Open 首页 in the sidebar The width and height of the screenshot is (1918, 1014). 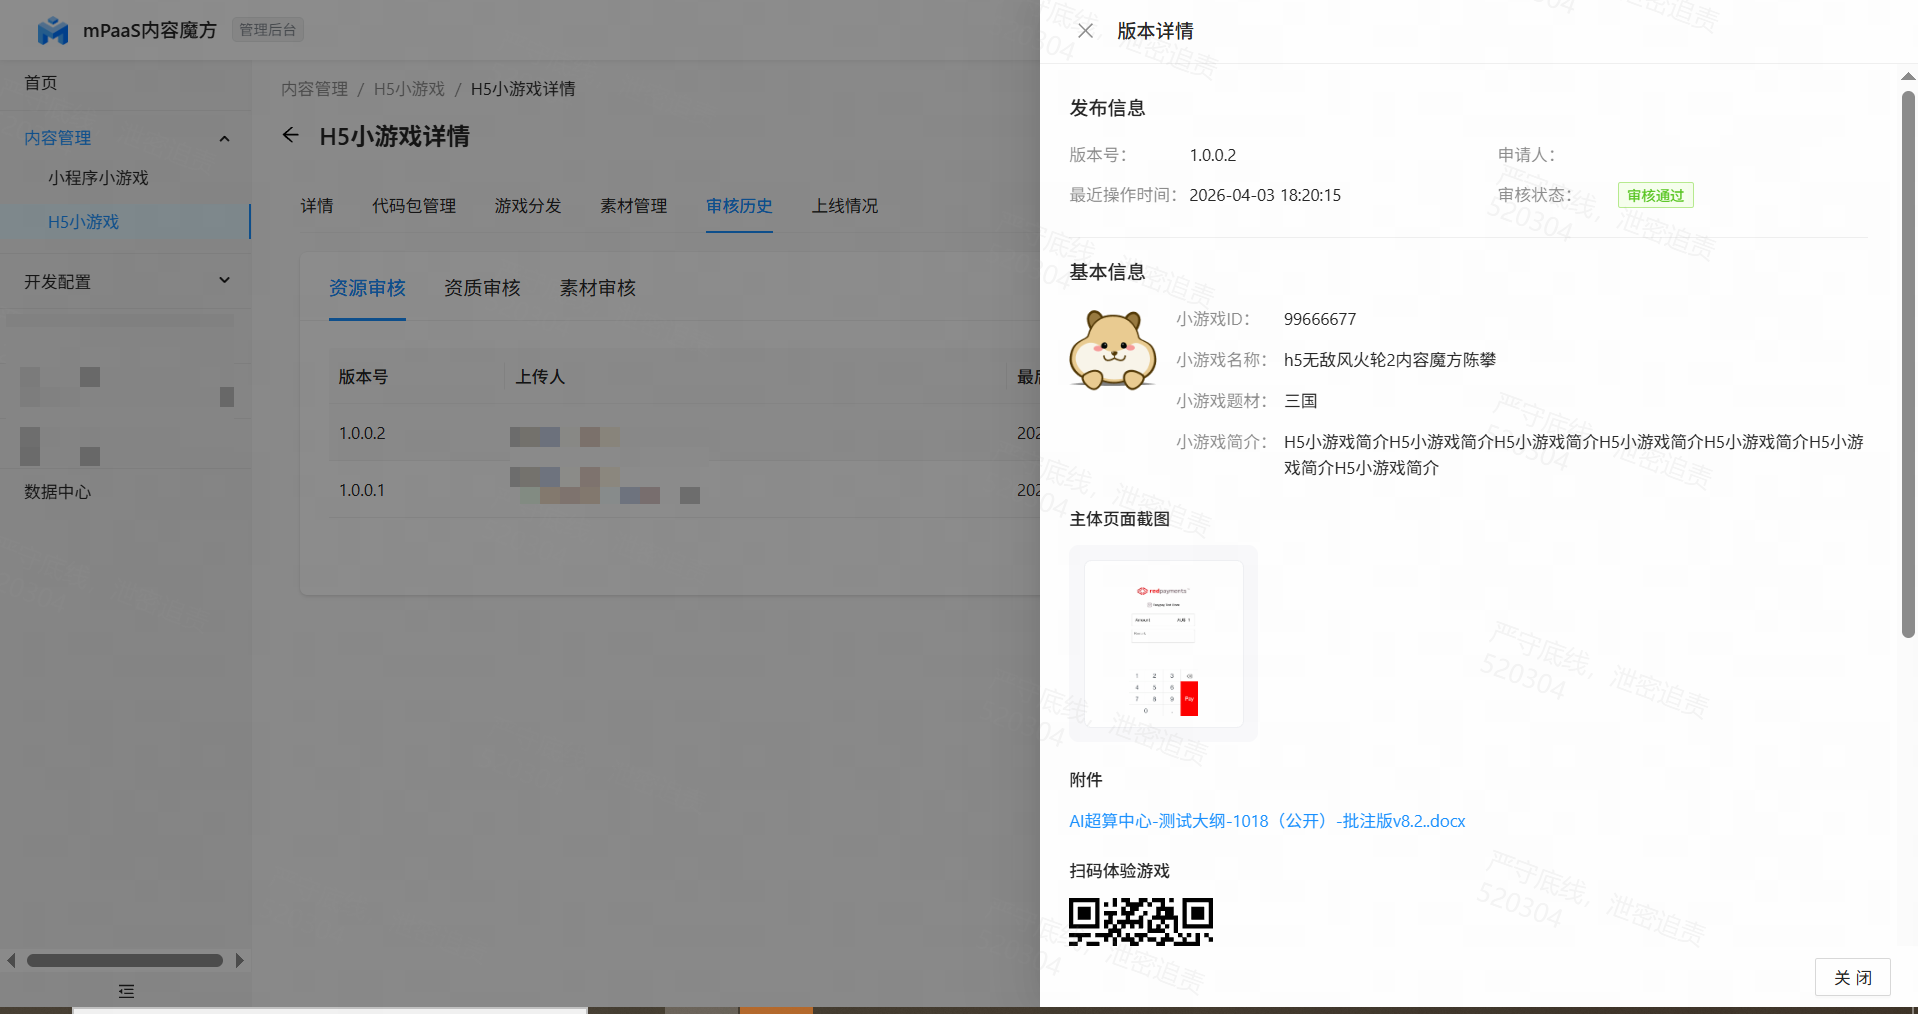41,83
